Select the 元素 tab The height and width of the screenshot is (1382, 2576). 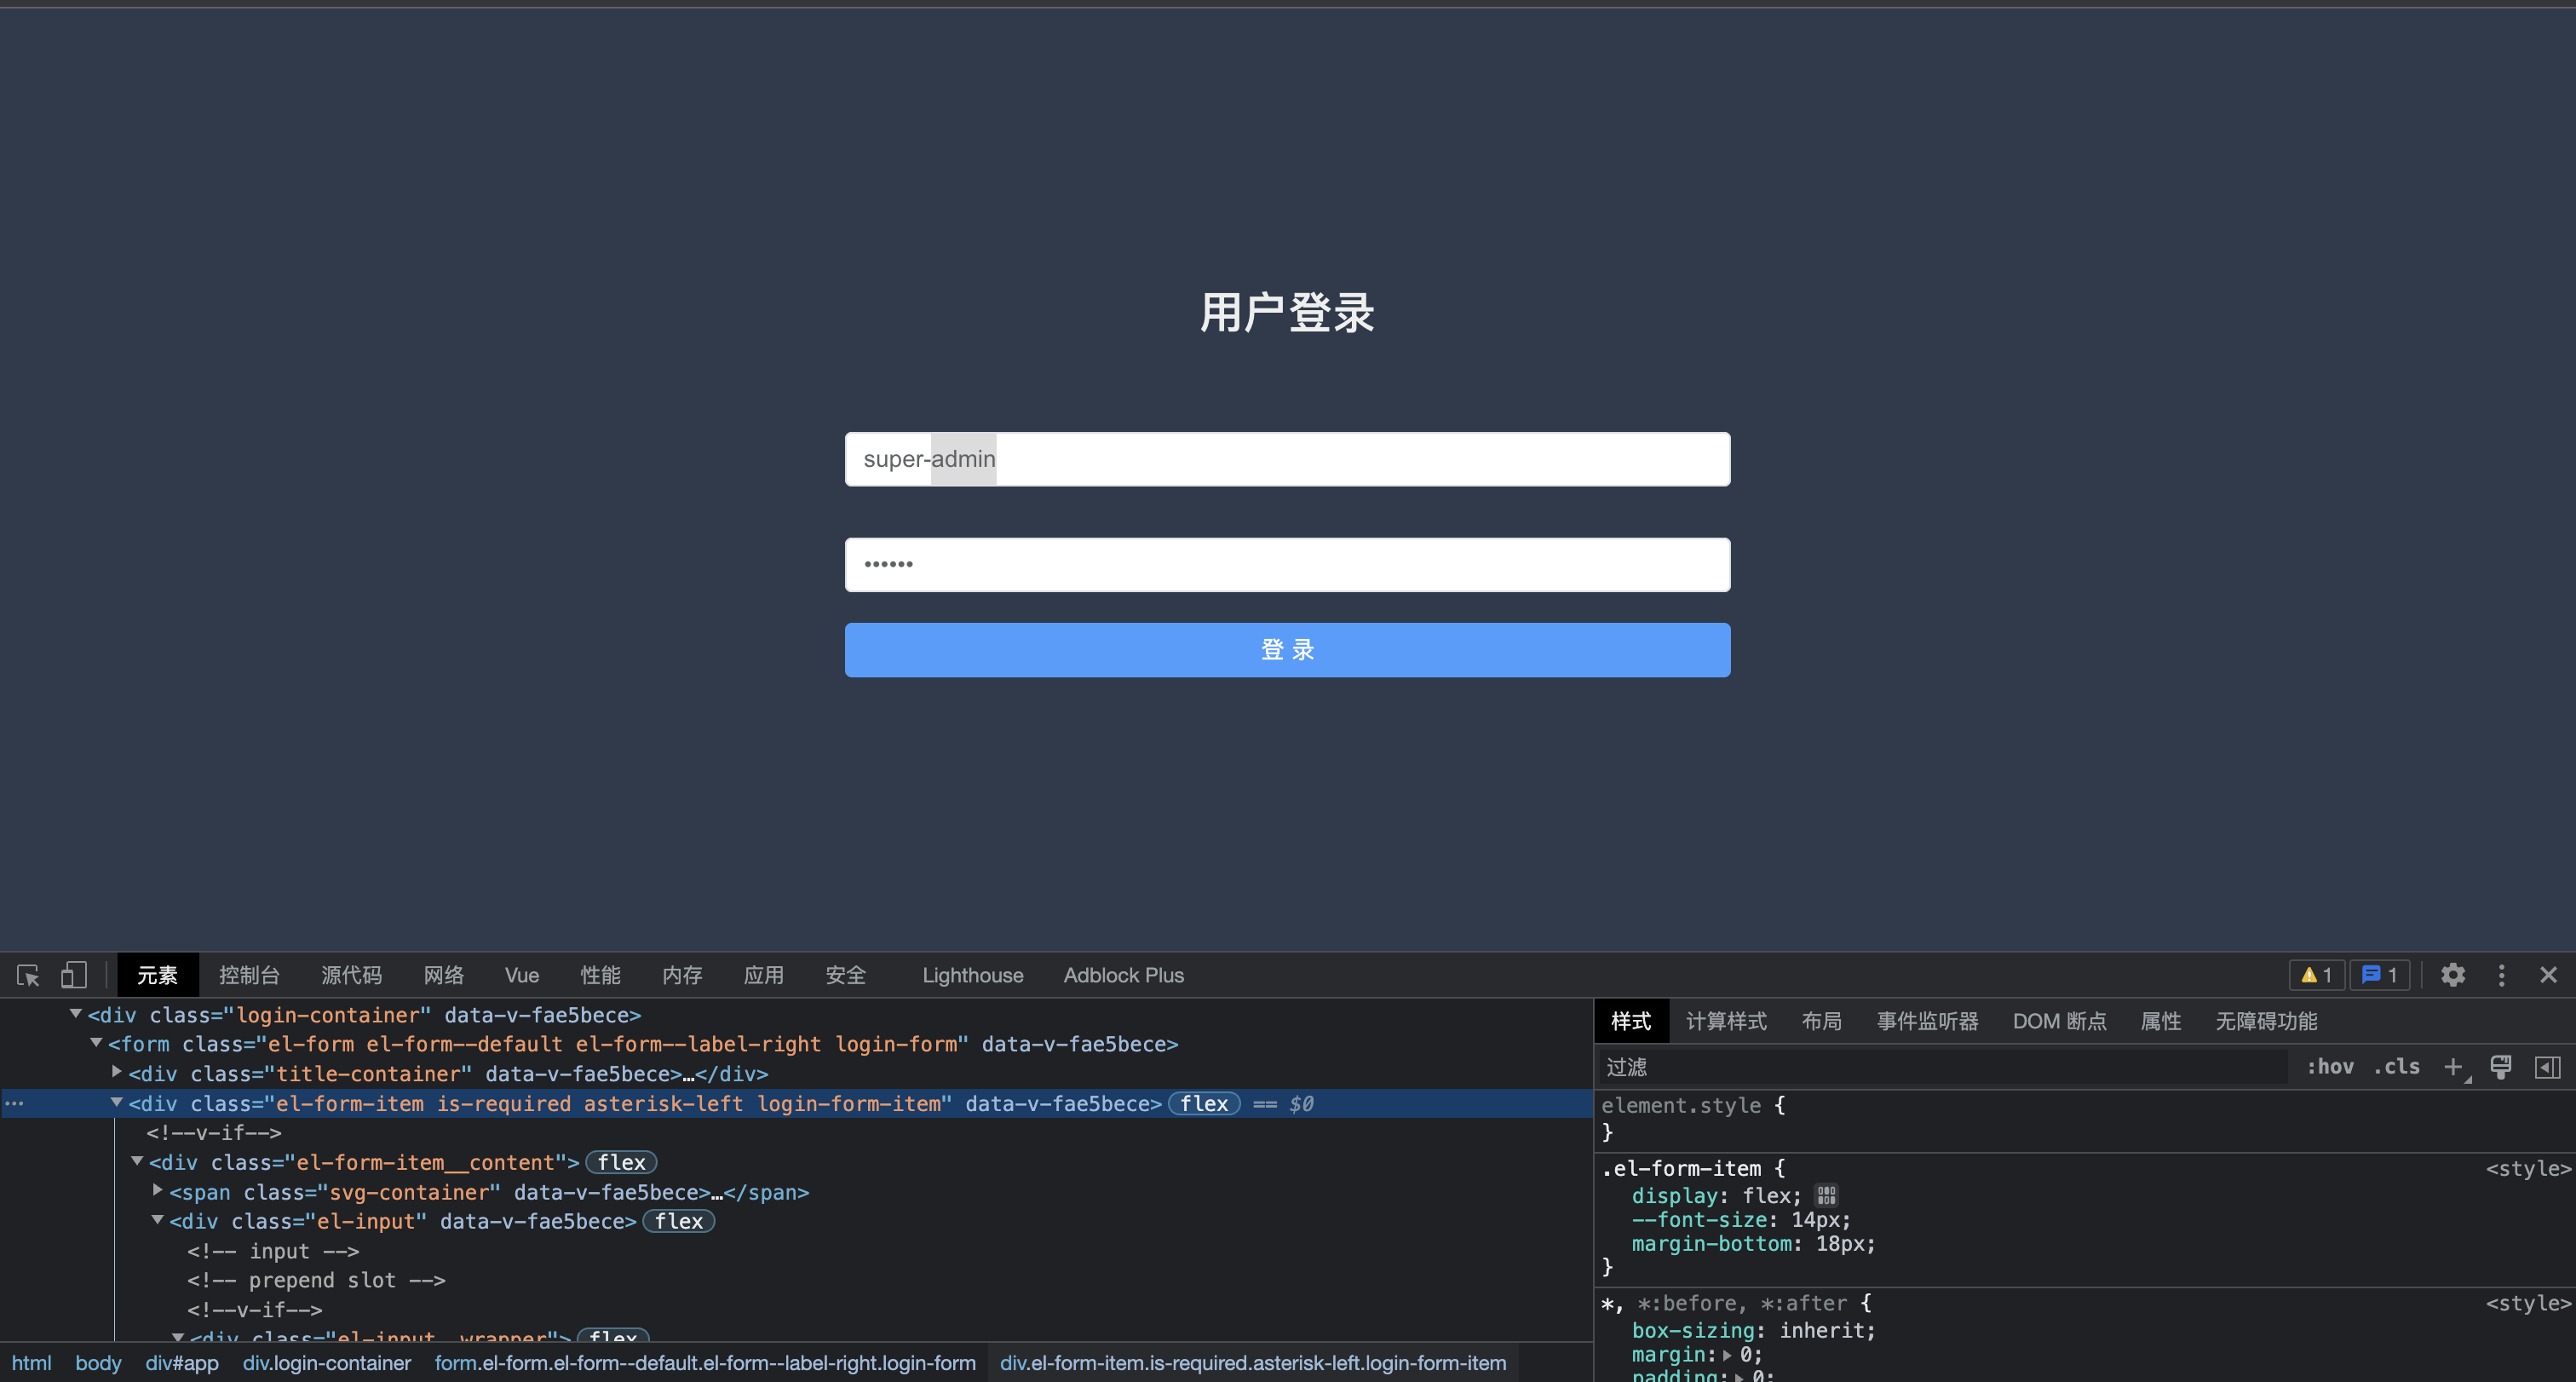coord(157,975)
